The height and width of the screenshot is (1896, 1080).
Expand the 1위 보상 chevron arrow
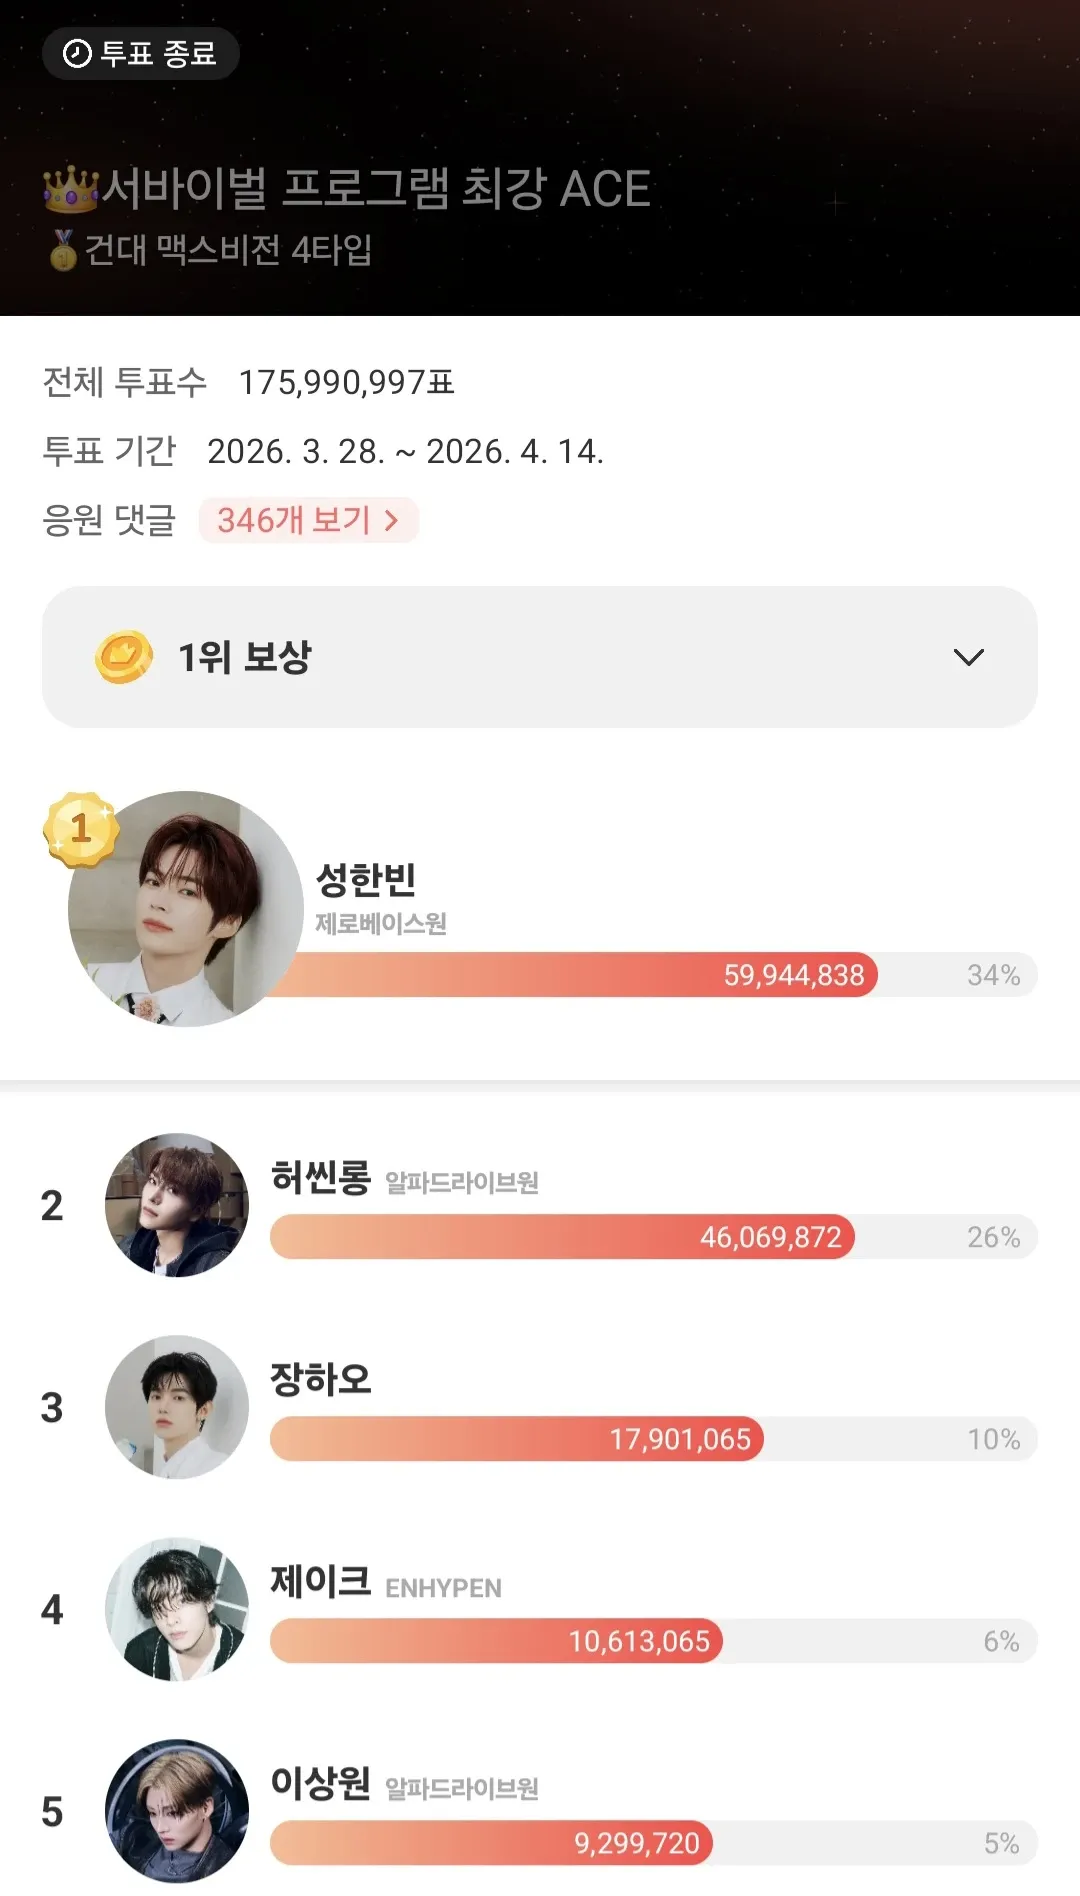(968, 657)
